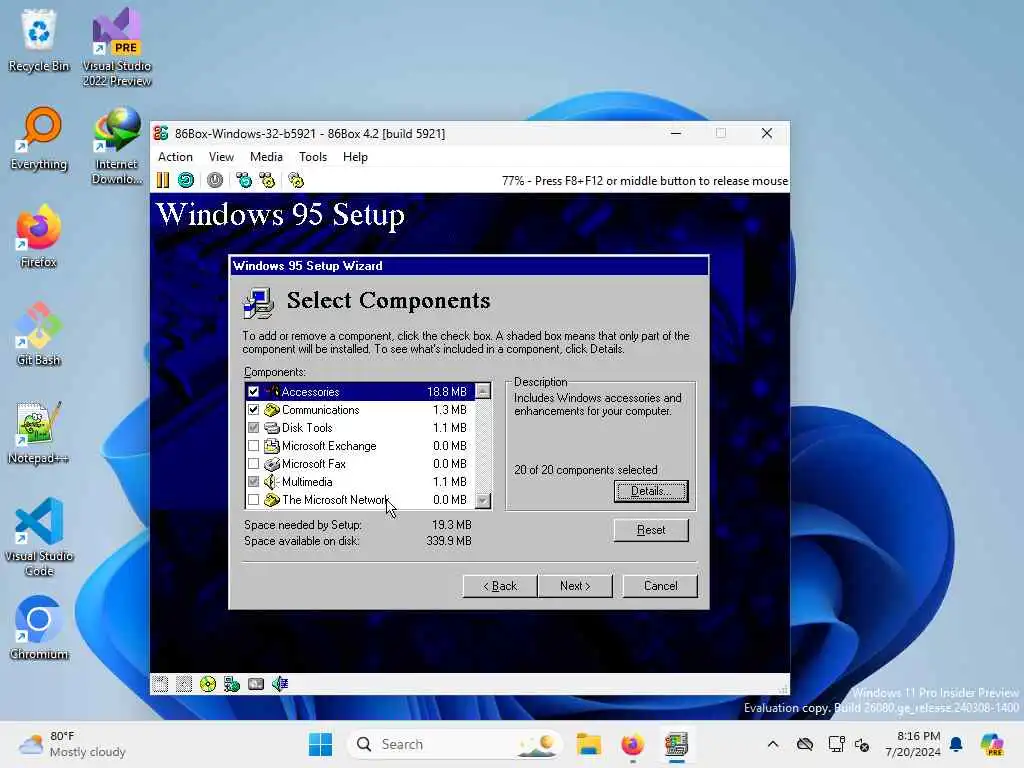Select the Communications row in components list
The image size is (1024, 768).
click(360, 410)
